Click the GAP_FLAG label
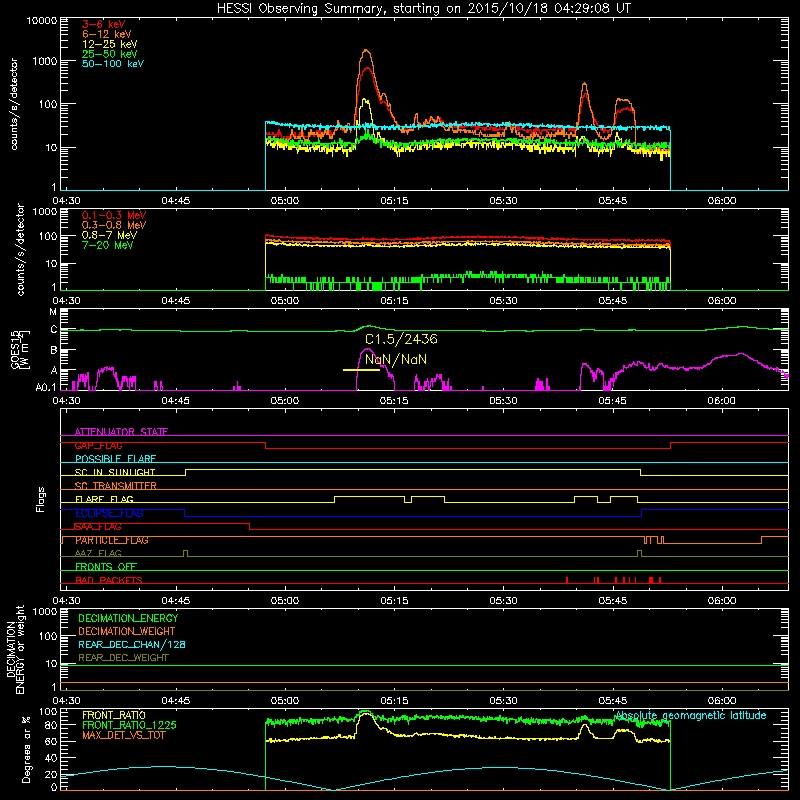 pyautogui.click(x=98, y=445)
